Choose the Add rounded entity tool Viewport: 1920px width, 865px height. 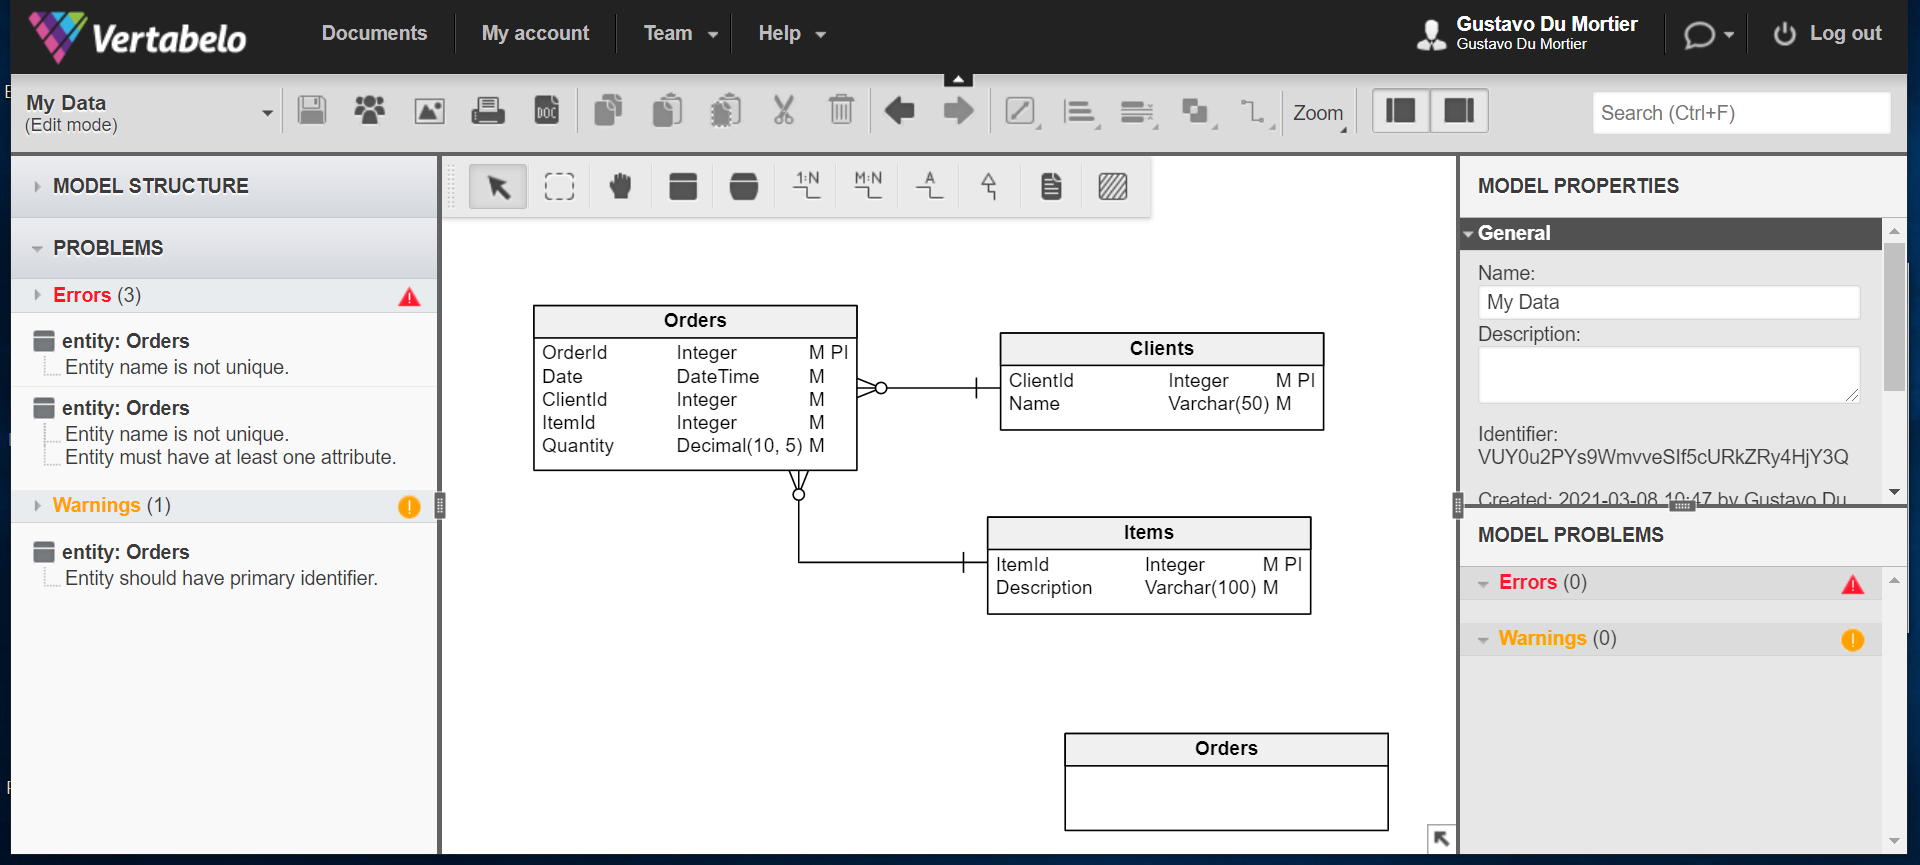744,186
